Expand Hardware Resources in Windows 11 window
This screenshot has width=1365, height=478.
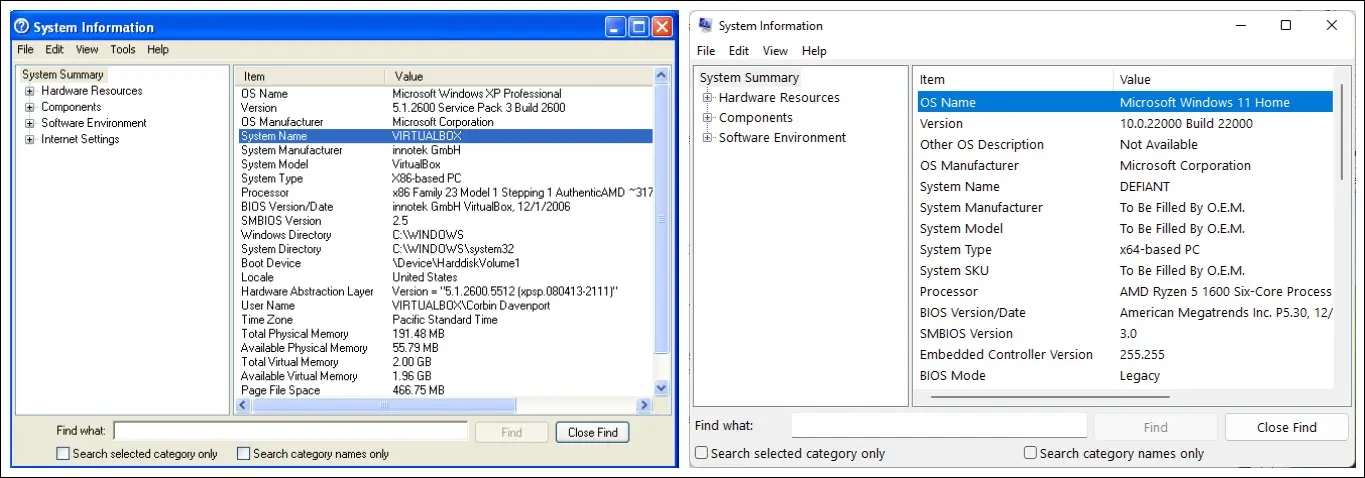(708, 98)
